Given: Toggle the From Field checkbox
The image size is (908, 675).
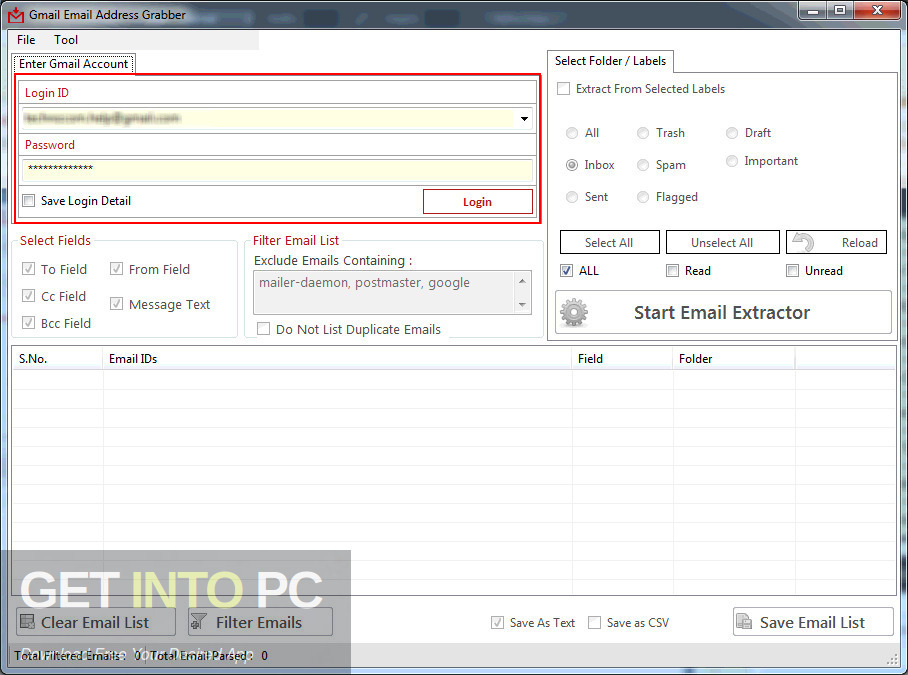Looking at the screenshot, I should pos(116,269).
